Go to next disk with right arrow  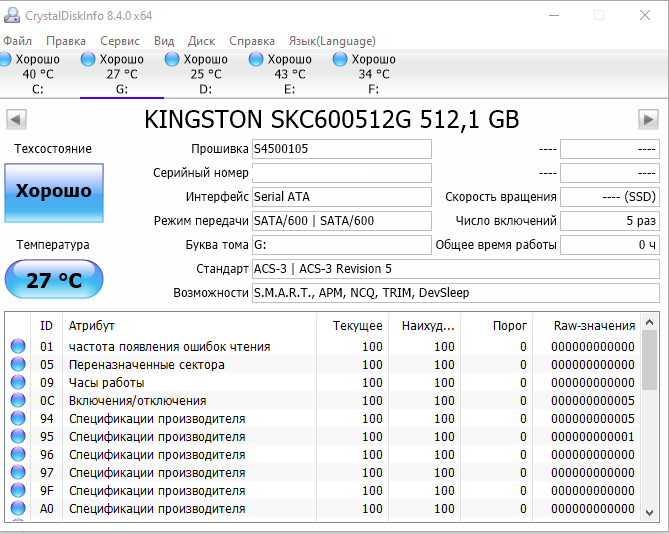(x=648, y=119)
